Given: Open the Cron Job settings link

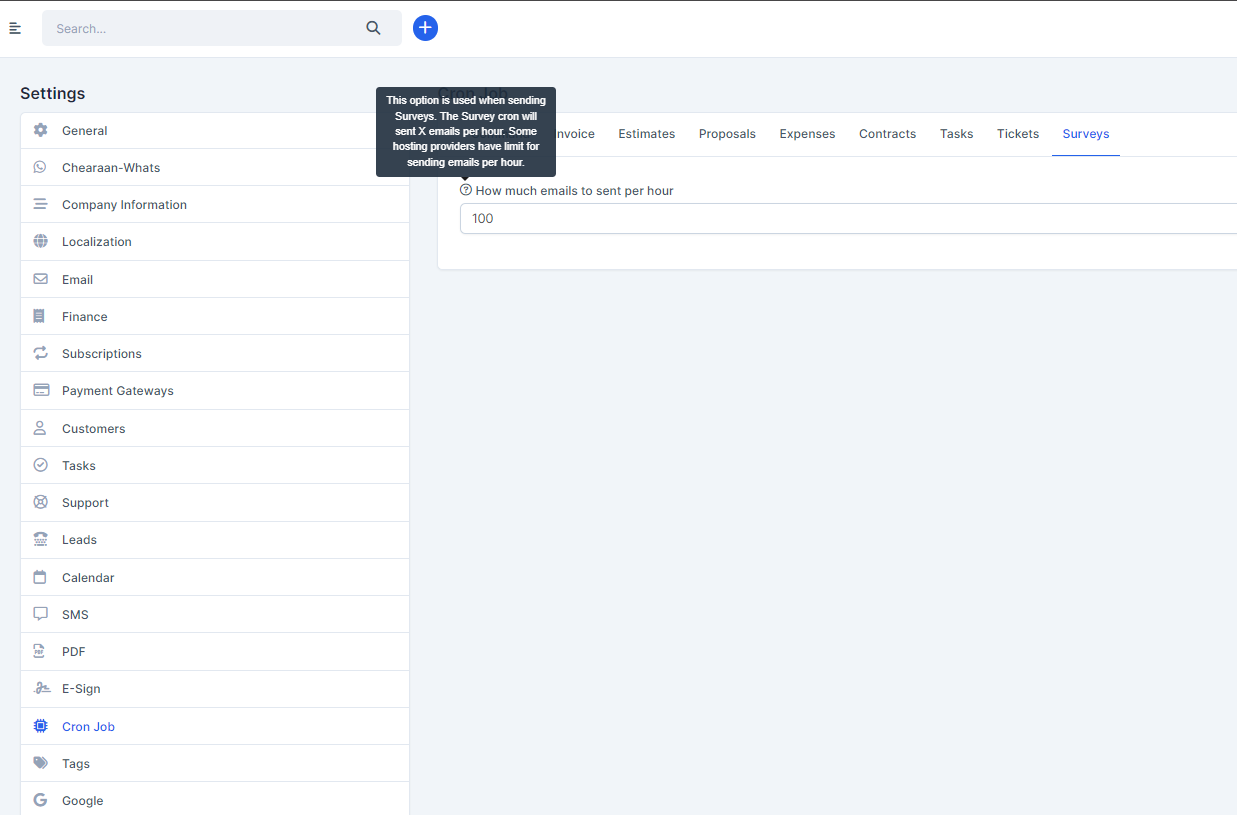Looking at the screenshot, I should (88, 727).
